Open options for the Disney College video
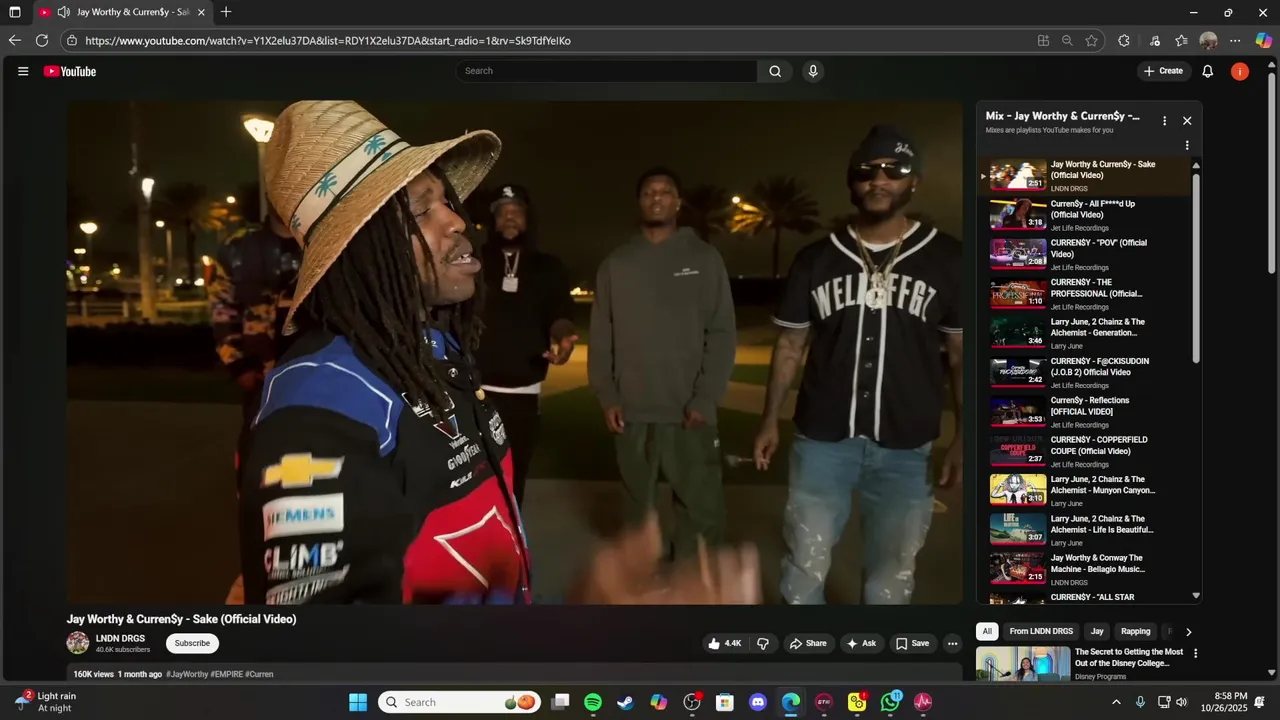Screen dimensions: 1280x720 pyautogui.click(x=1195, y=653)
